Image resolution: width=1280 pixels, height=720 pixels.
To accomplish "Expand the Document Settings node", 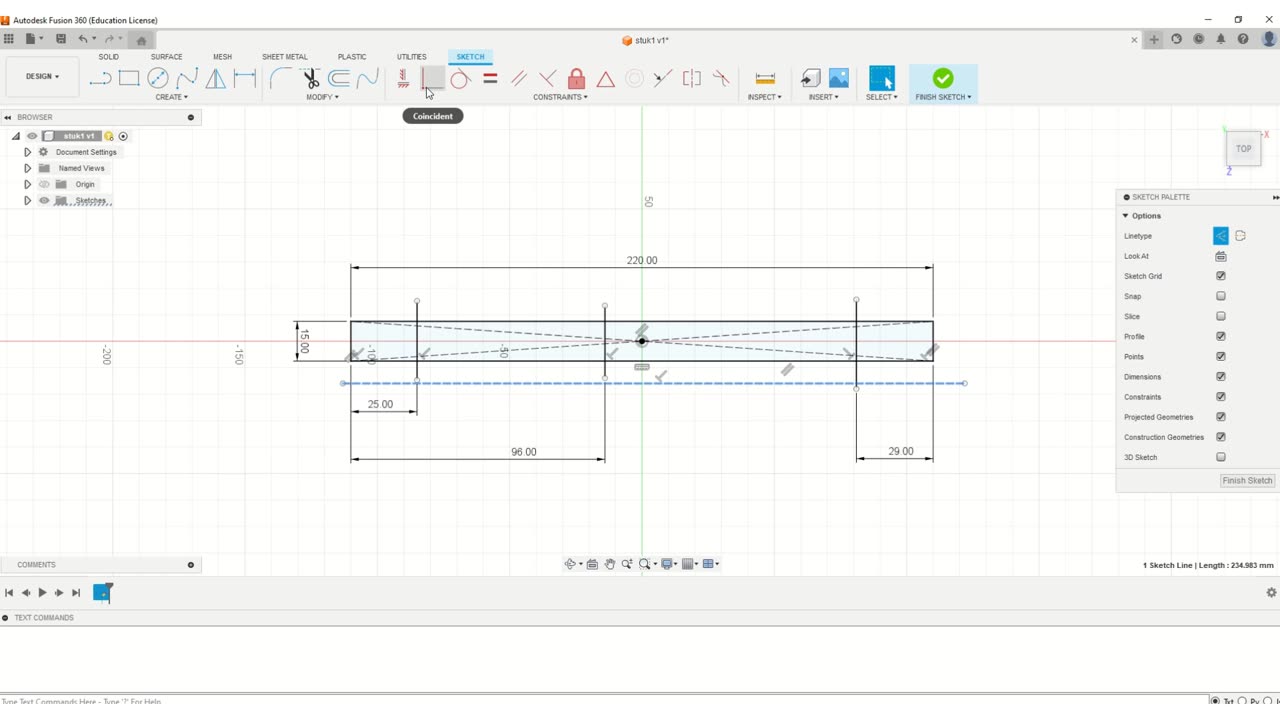I will (x=28, y=152).
